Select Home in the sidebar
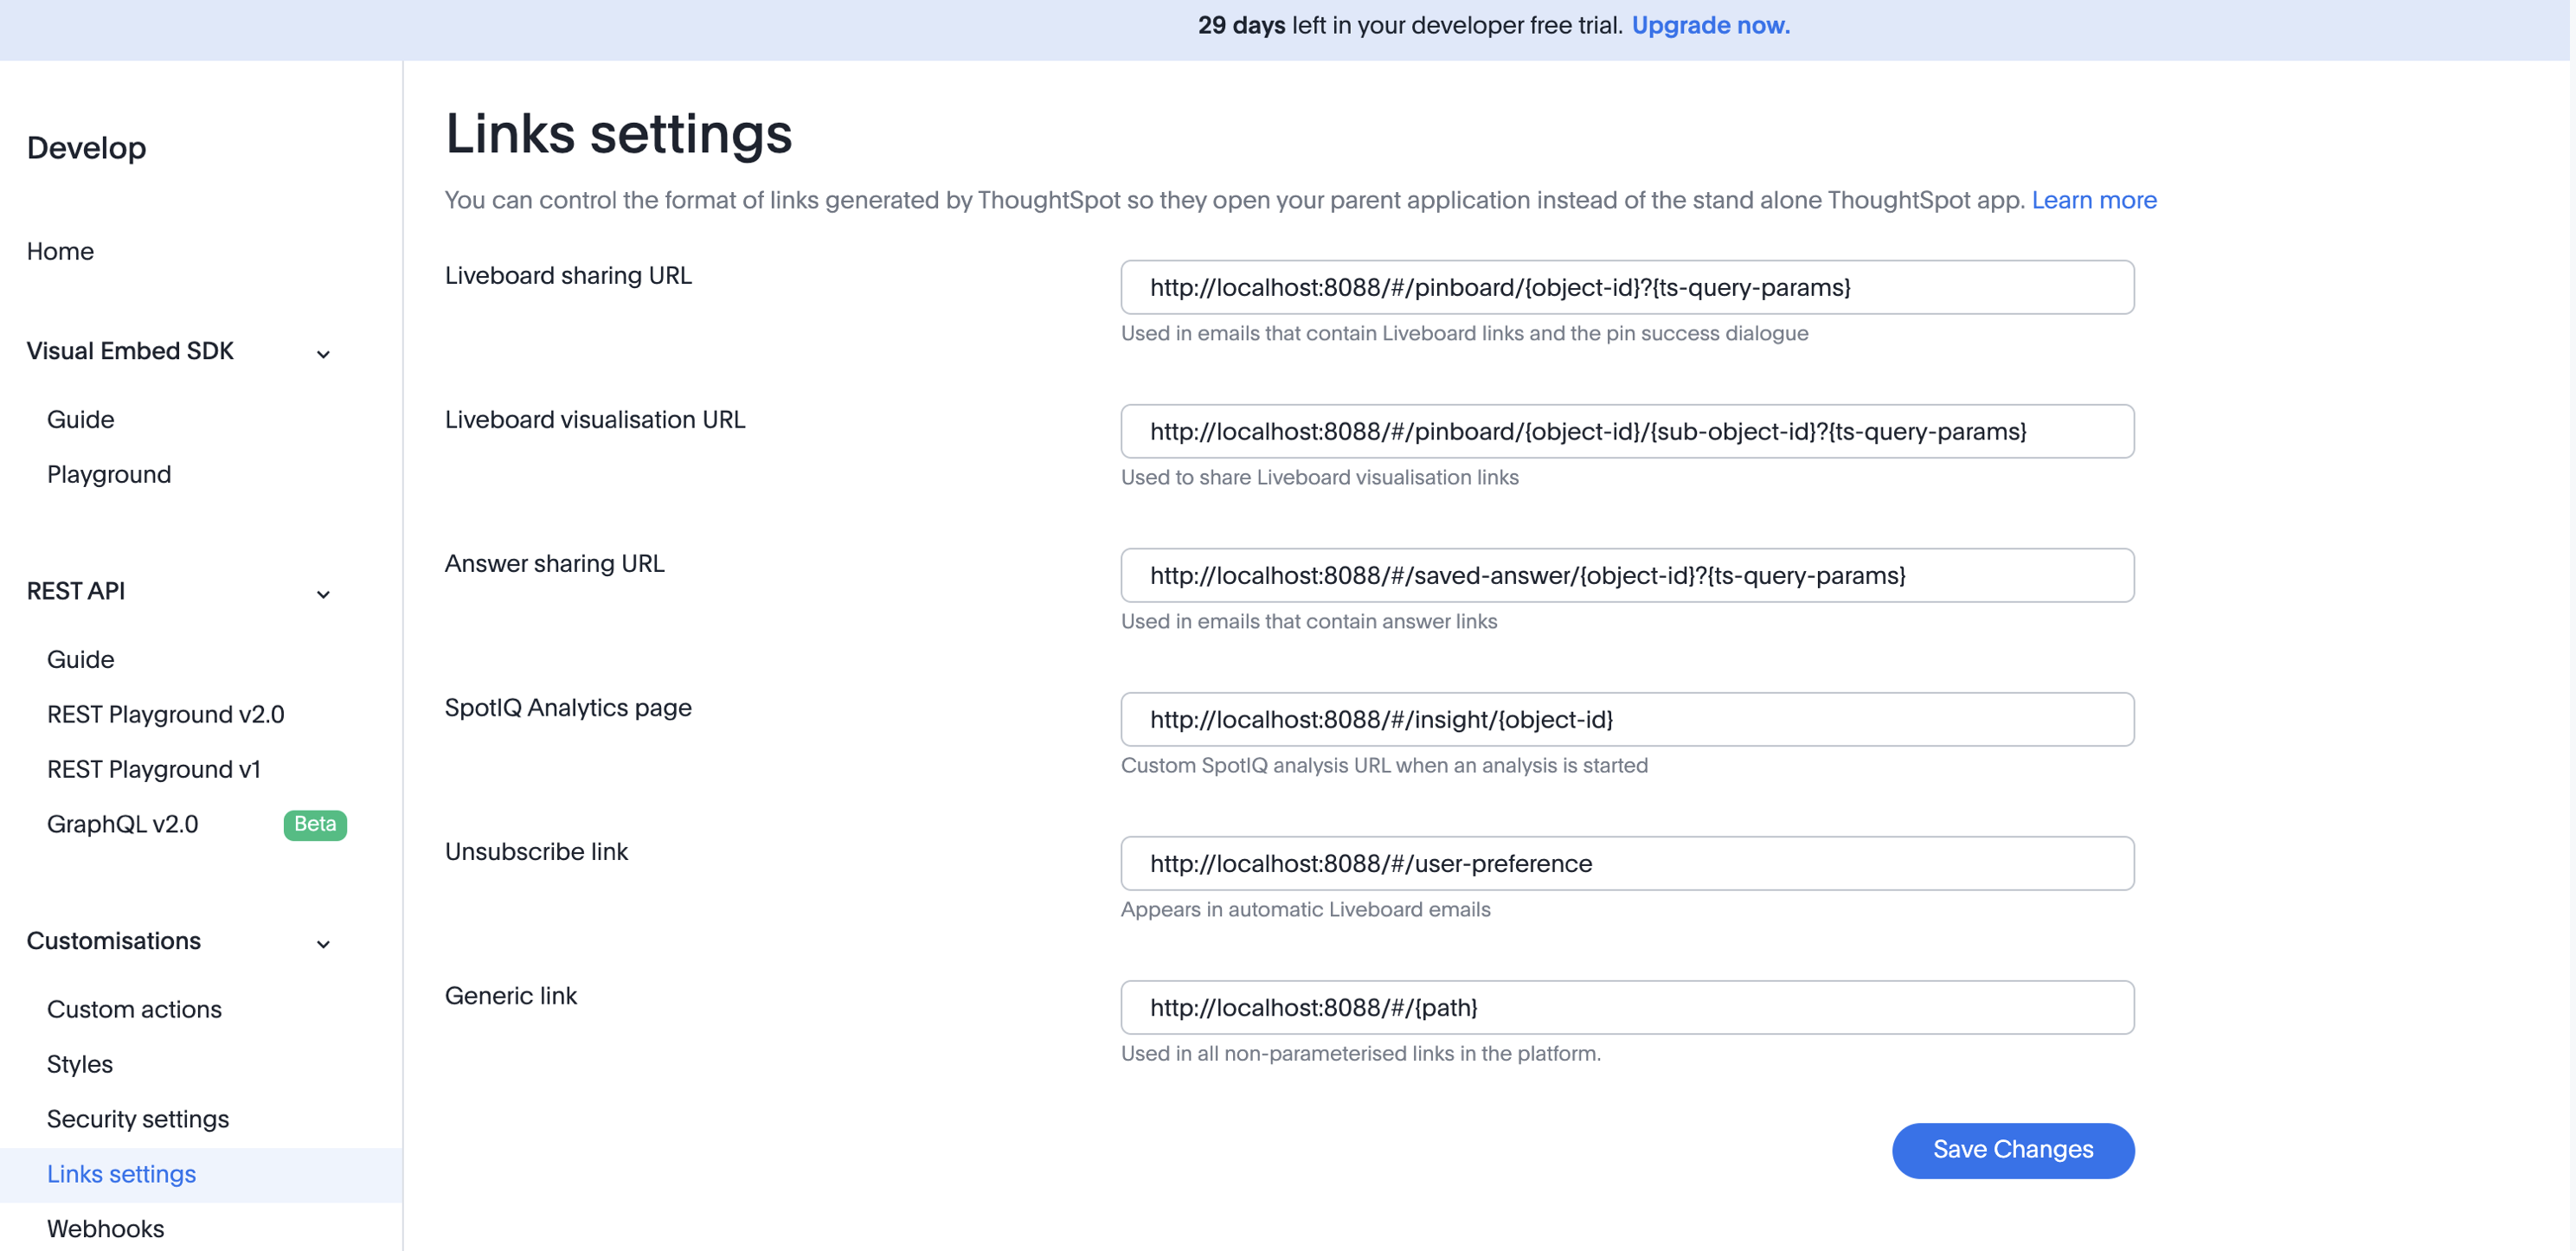This screenshot has height=1251, width=2576. point(60,251)
